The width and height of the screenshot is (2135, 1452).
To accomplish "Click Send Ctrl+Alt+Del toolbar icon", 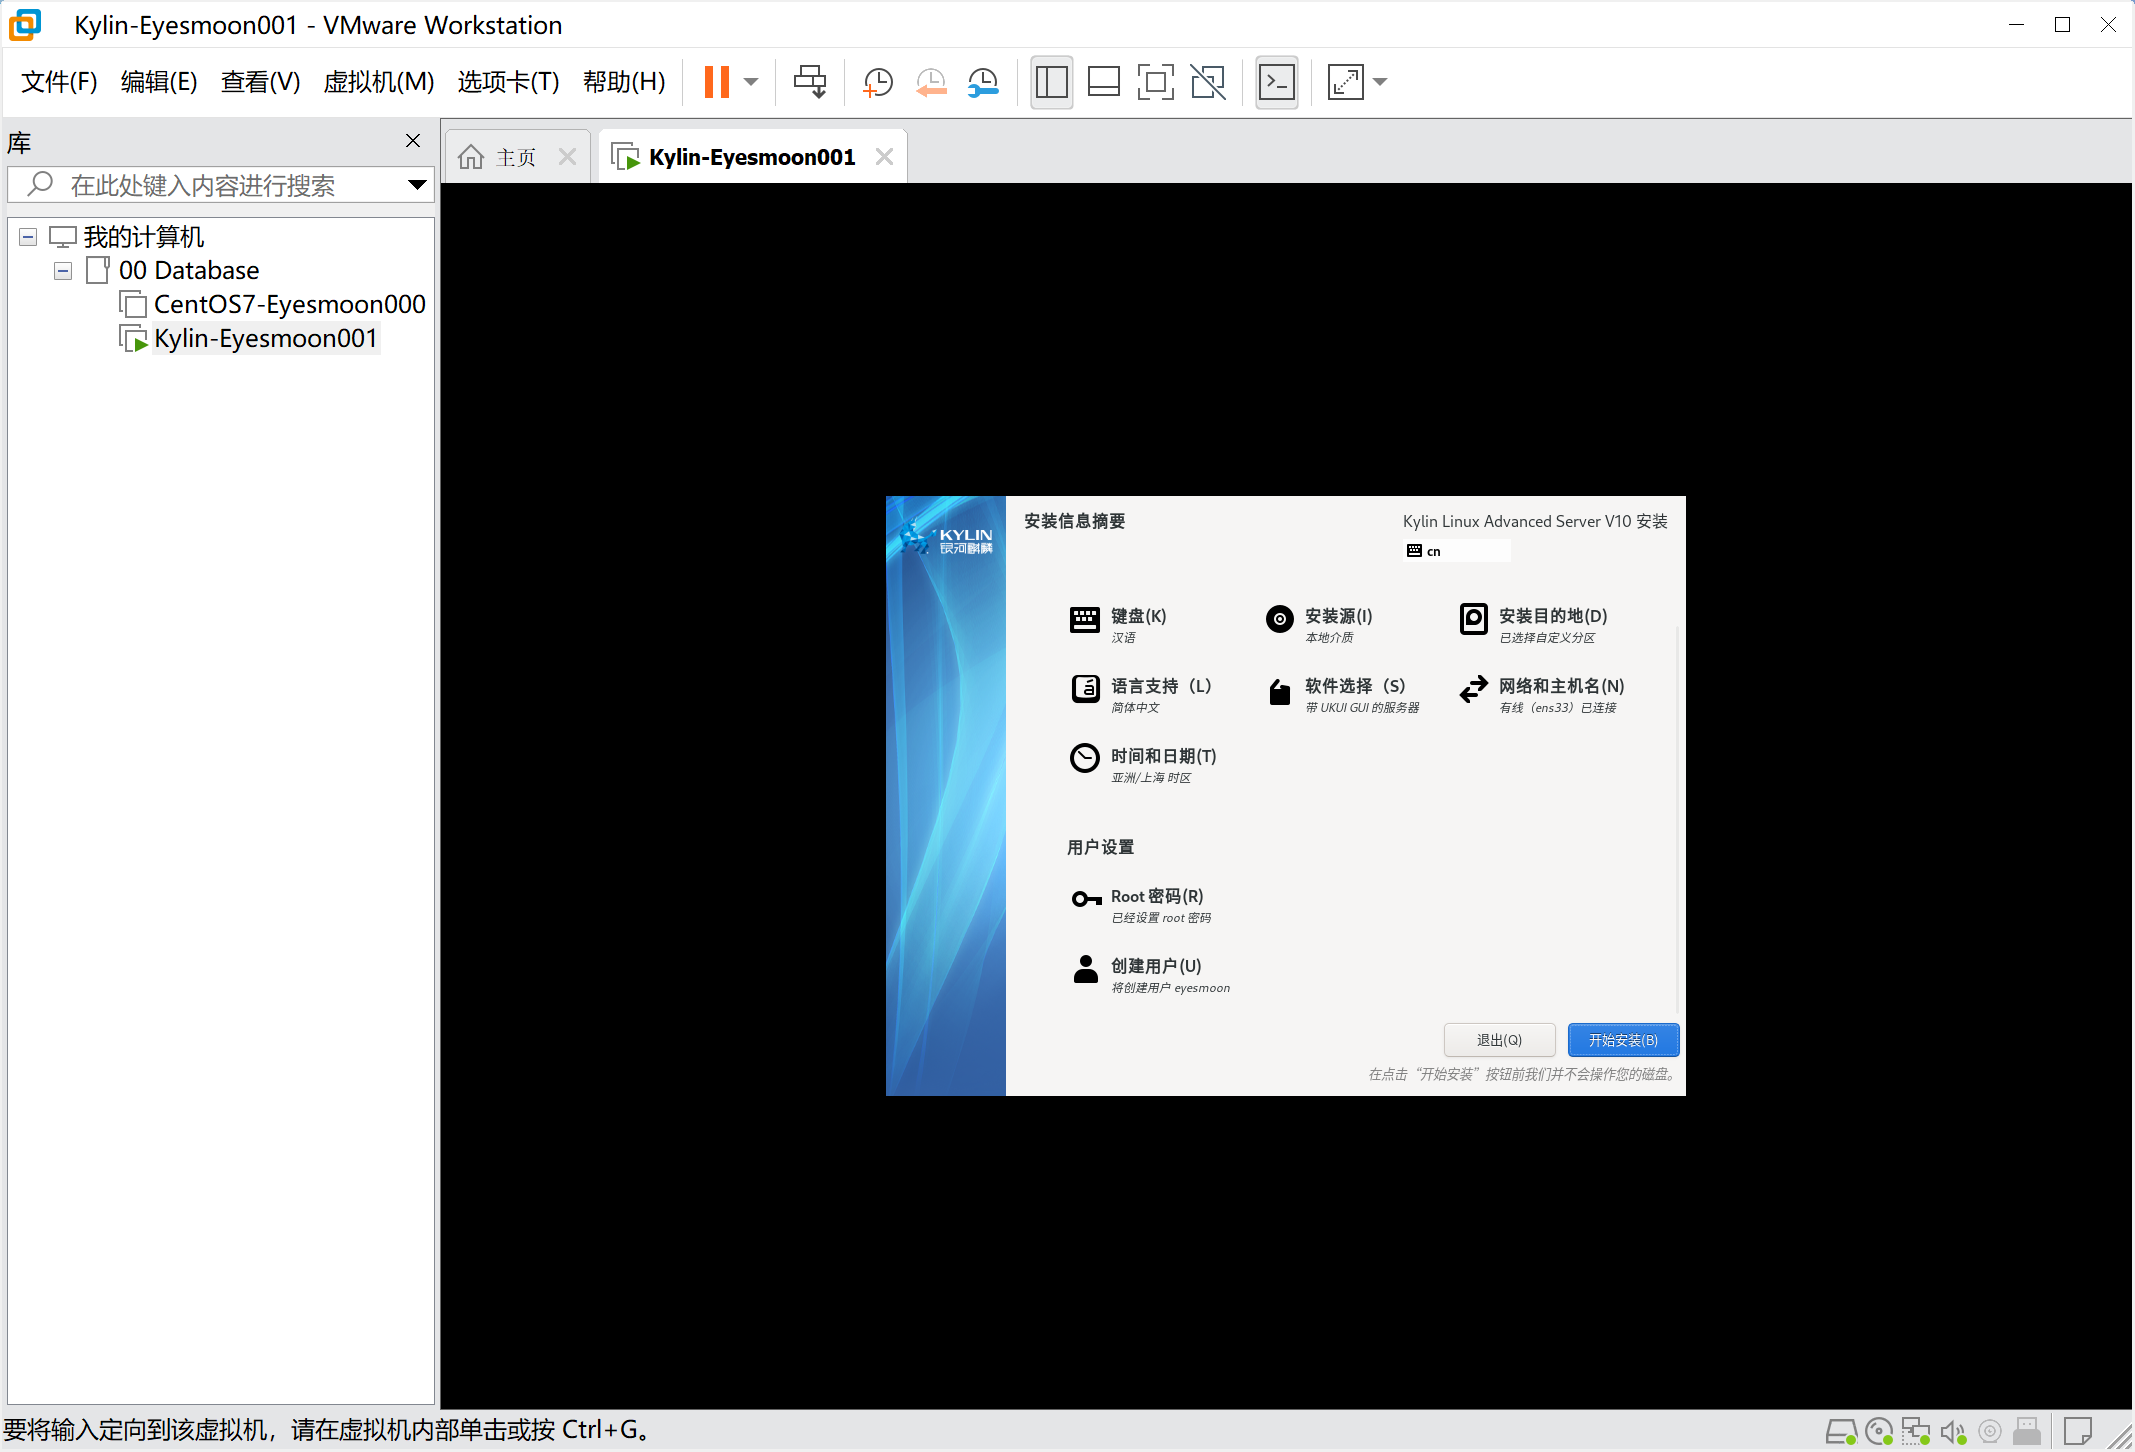I will [810, 82].
